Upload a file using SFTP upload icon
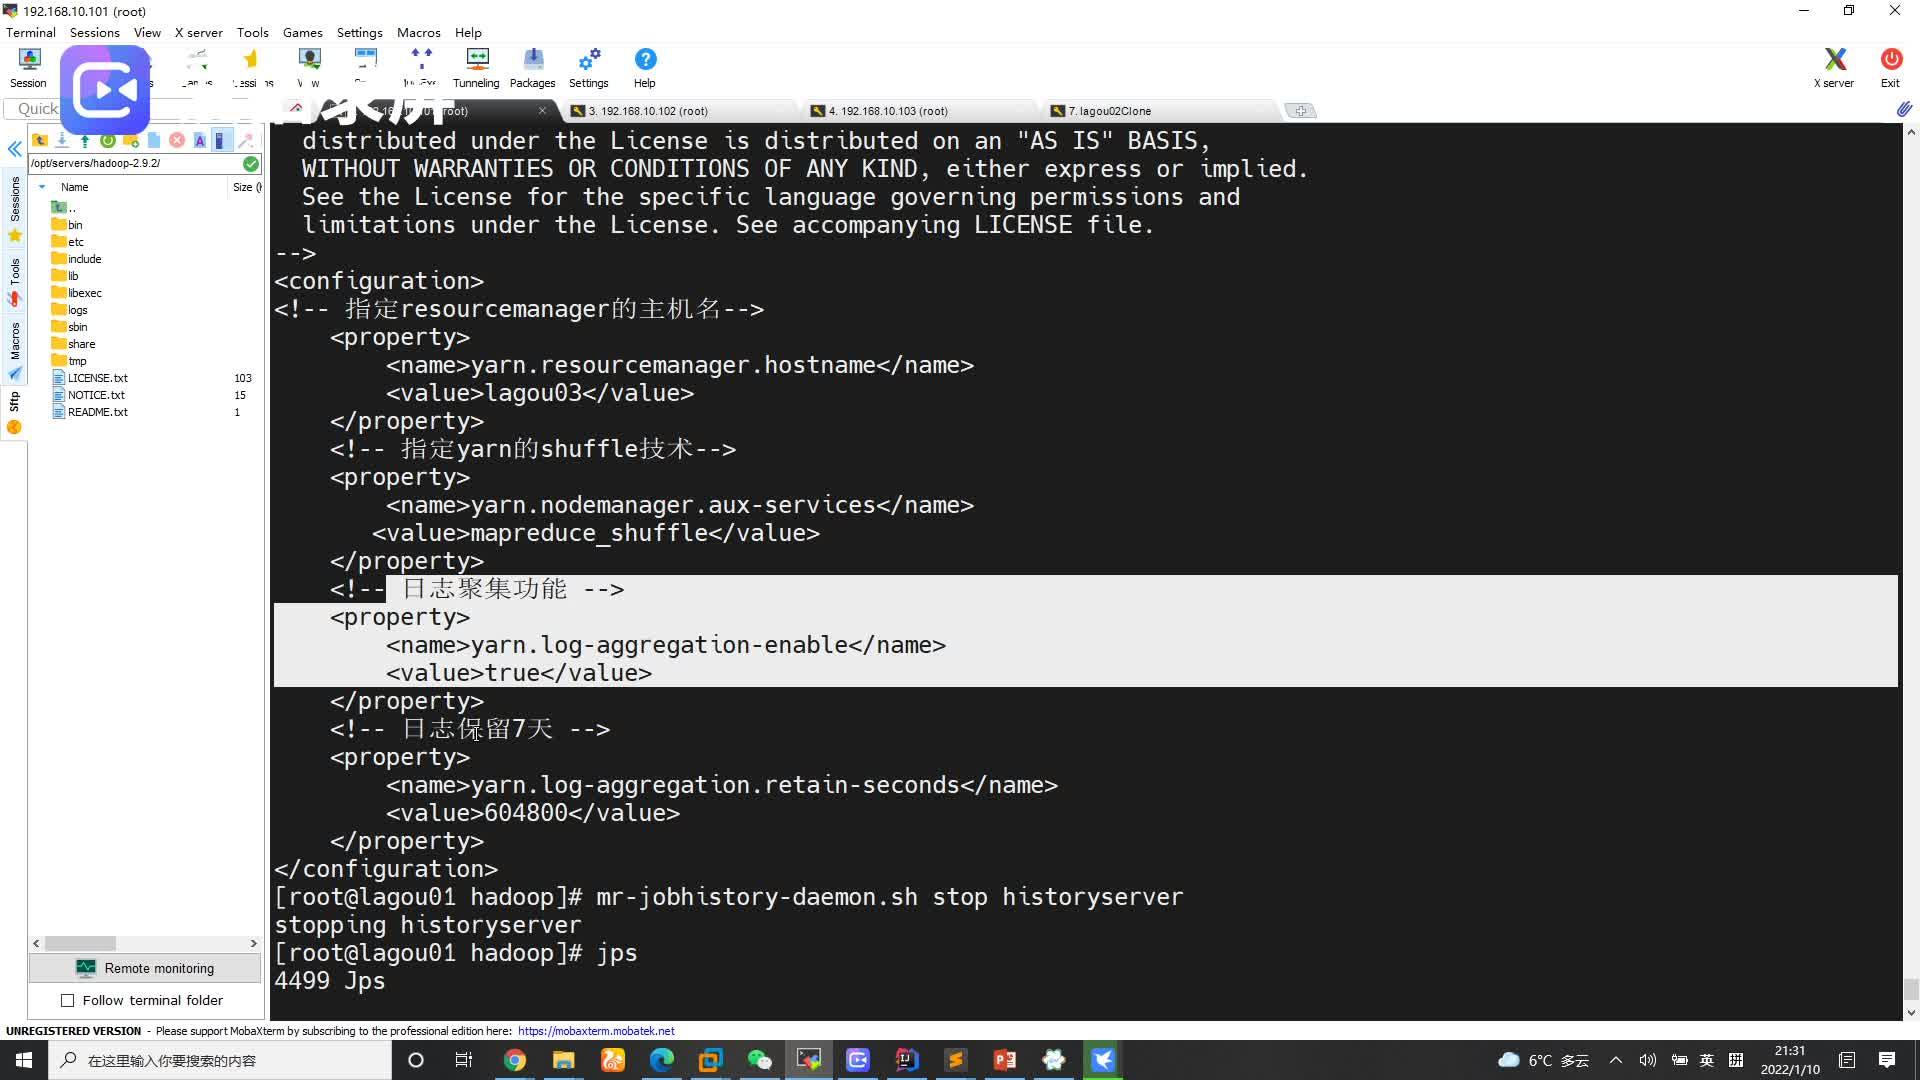This screenshot has width=1920, height=1080. coord(85,140)
